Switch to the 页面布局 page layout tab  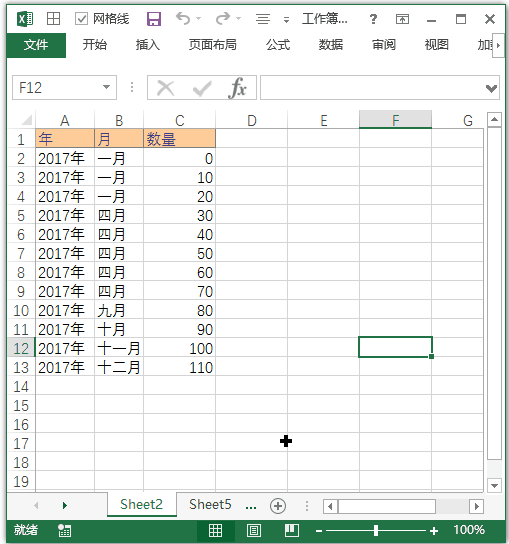click(213, 45)
